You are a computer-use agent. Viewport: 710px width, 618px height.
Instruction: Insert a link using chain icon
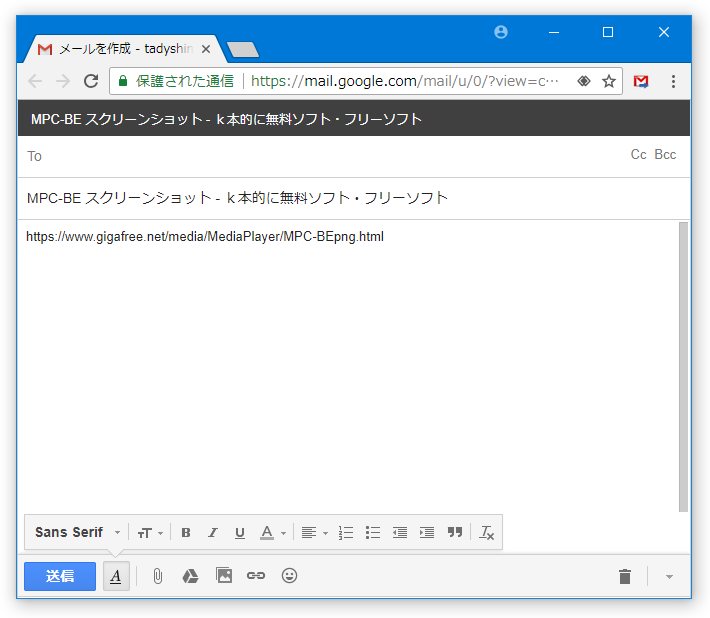(x=256, y=575)
